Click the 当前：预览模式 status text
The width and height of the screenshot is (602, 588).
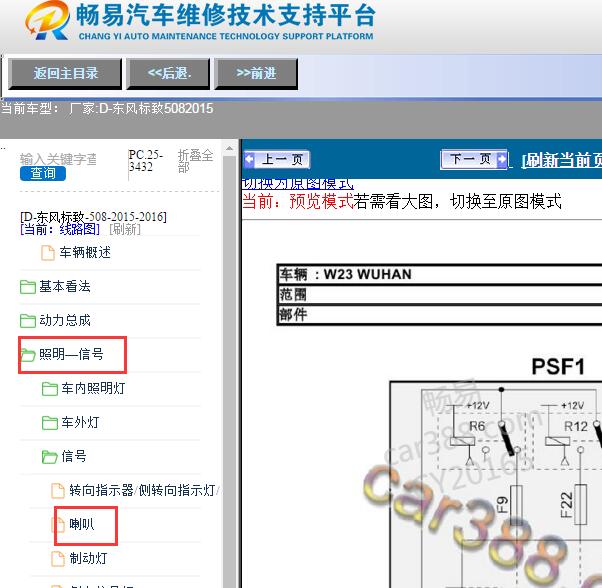pos(298,202)
